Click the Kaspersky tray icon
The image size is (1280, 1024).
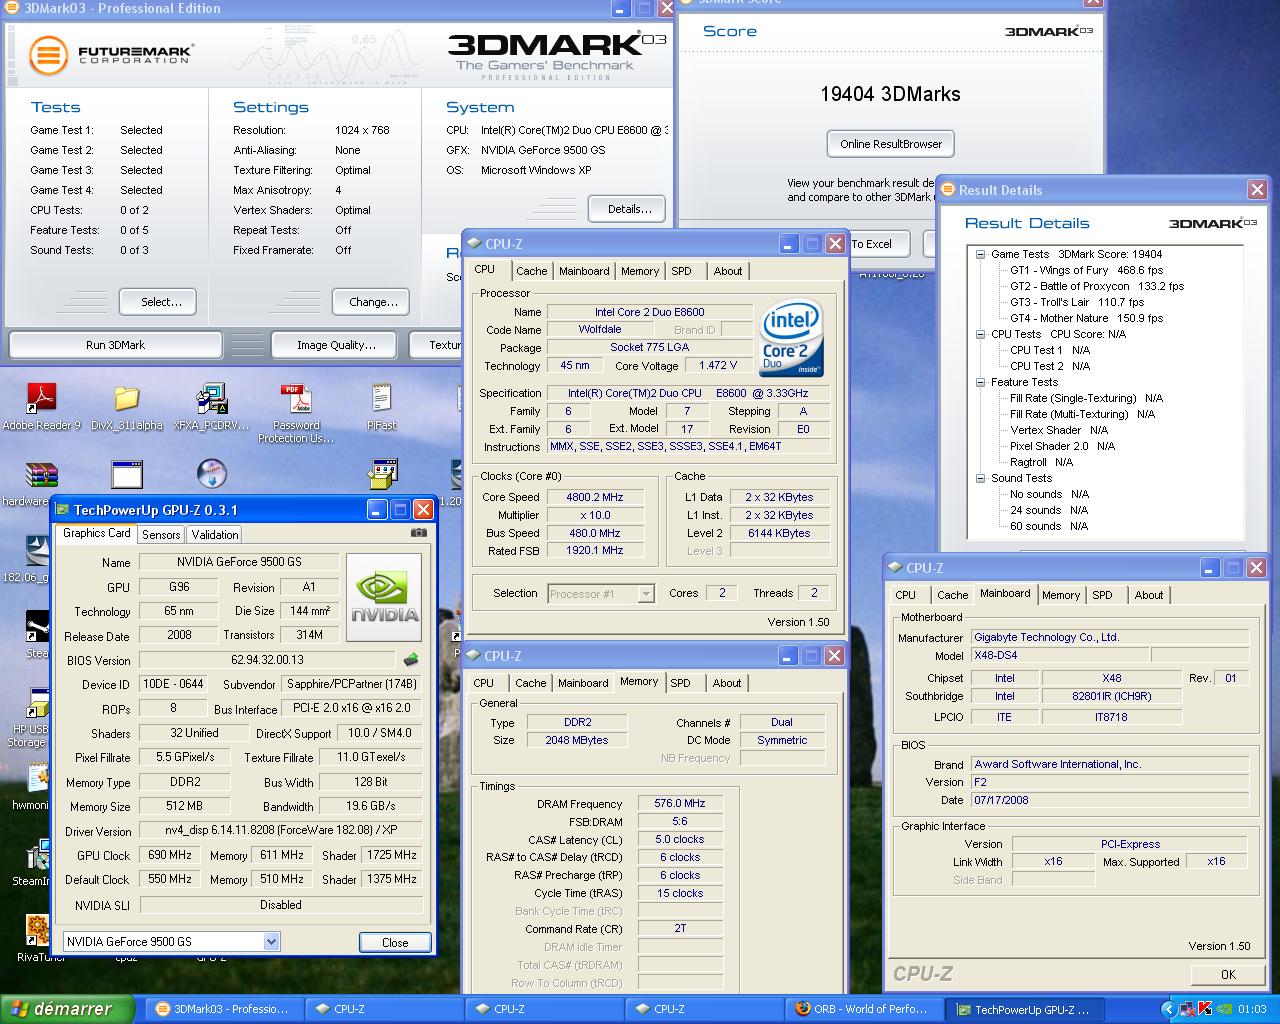(x=1204, y=1009)
